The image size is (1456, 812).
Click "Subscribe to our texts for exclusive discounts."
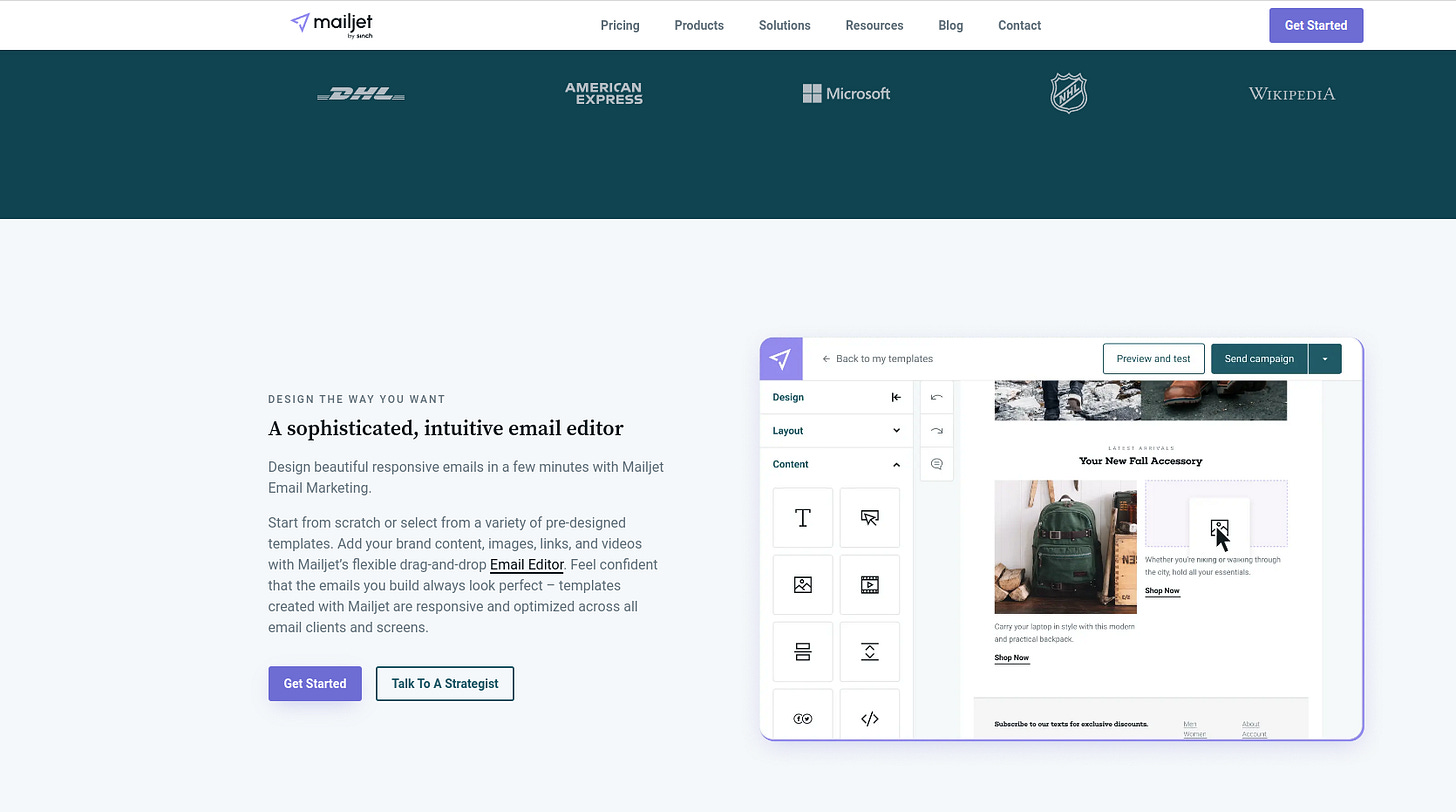click(x=1071, y=724)
